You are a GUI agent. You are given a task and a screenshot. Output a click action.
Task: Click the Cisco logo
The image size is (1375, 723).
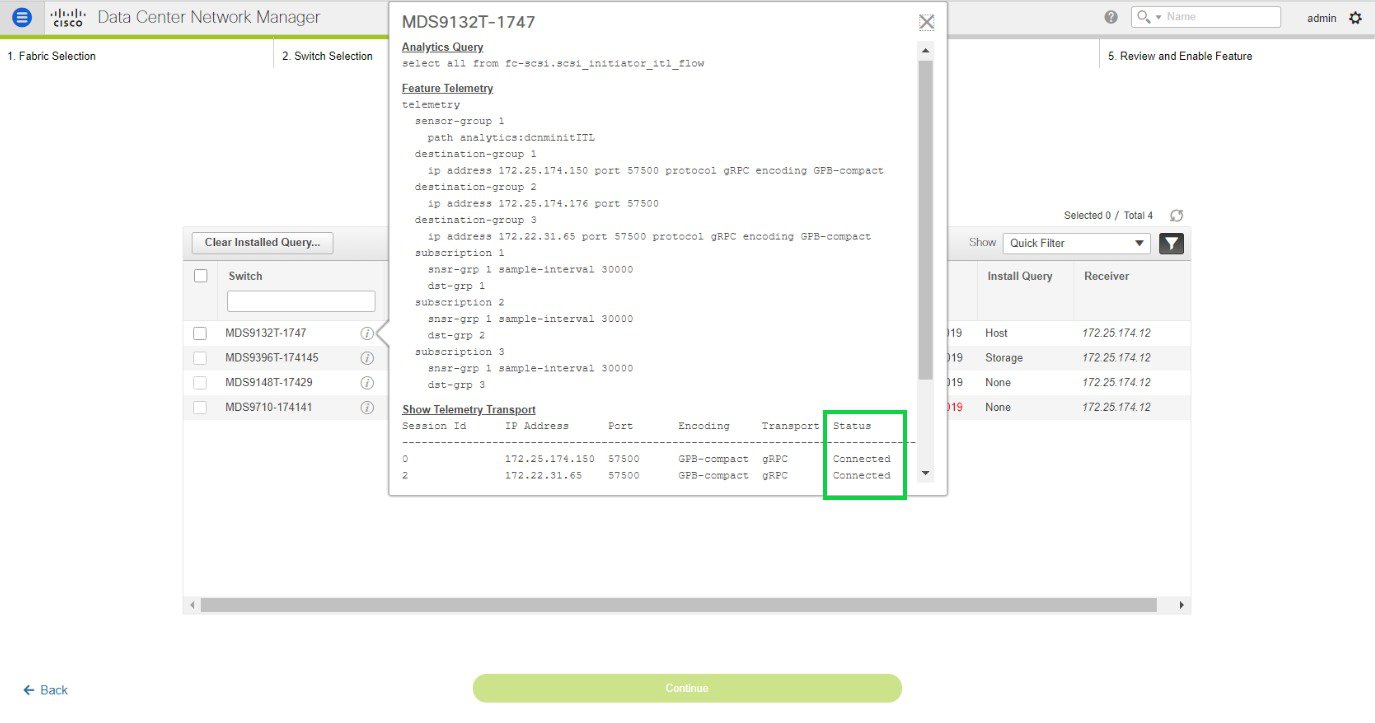click(x=68, y=17)
